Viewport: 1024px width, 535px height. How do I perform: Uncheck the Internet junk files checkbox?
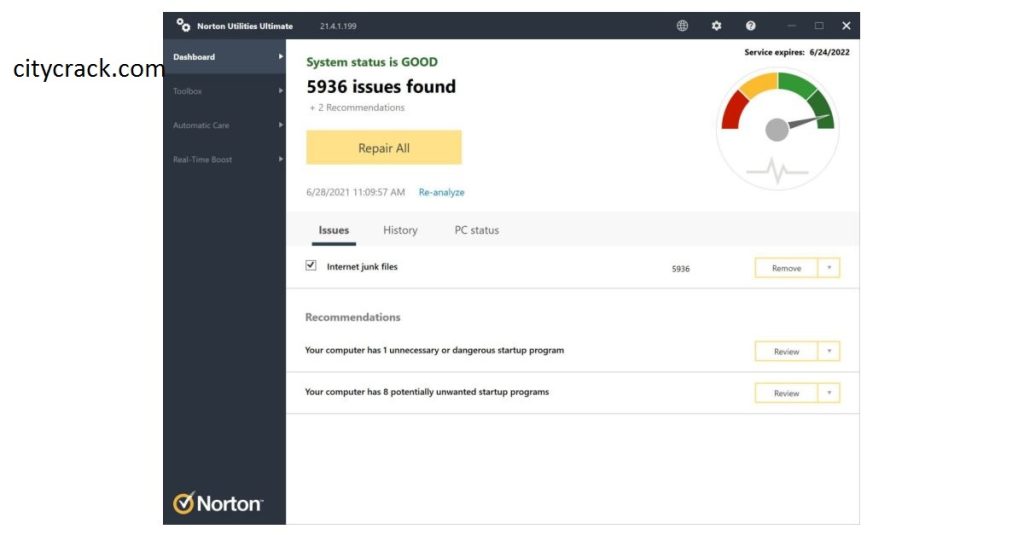click(311, 265)
